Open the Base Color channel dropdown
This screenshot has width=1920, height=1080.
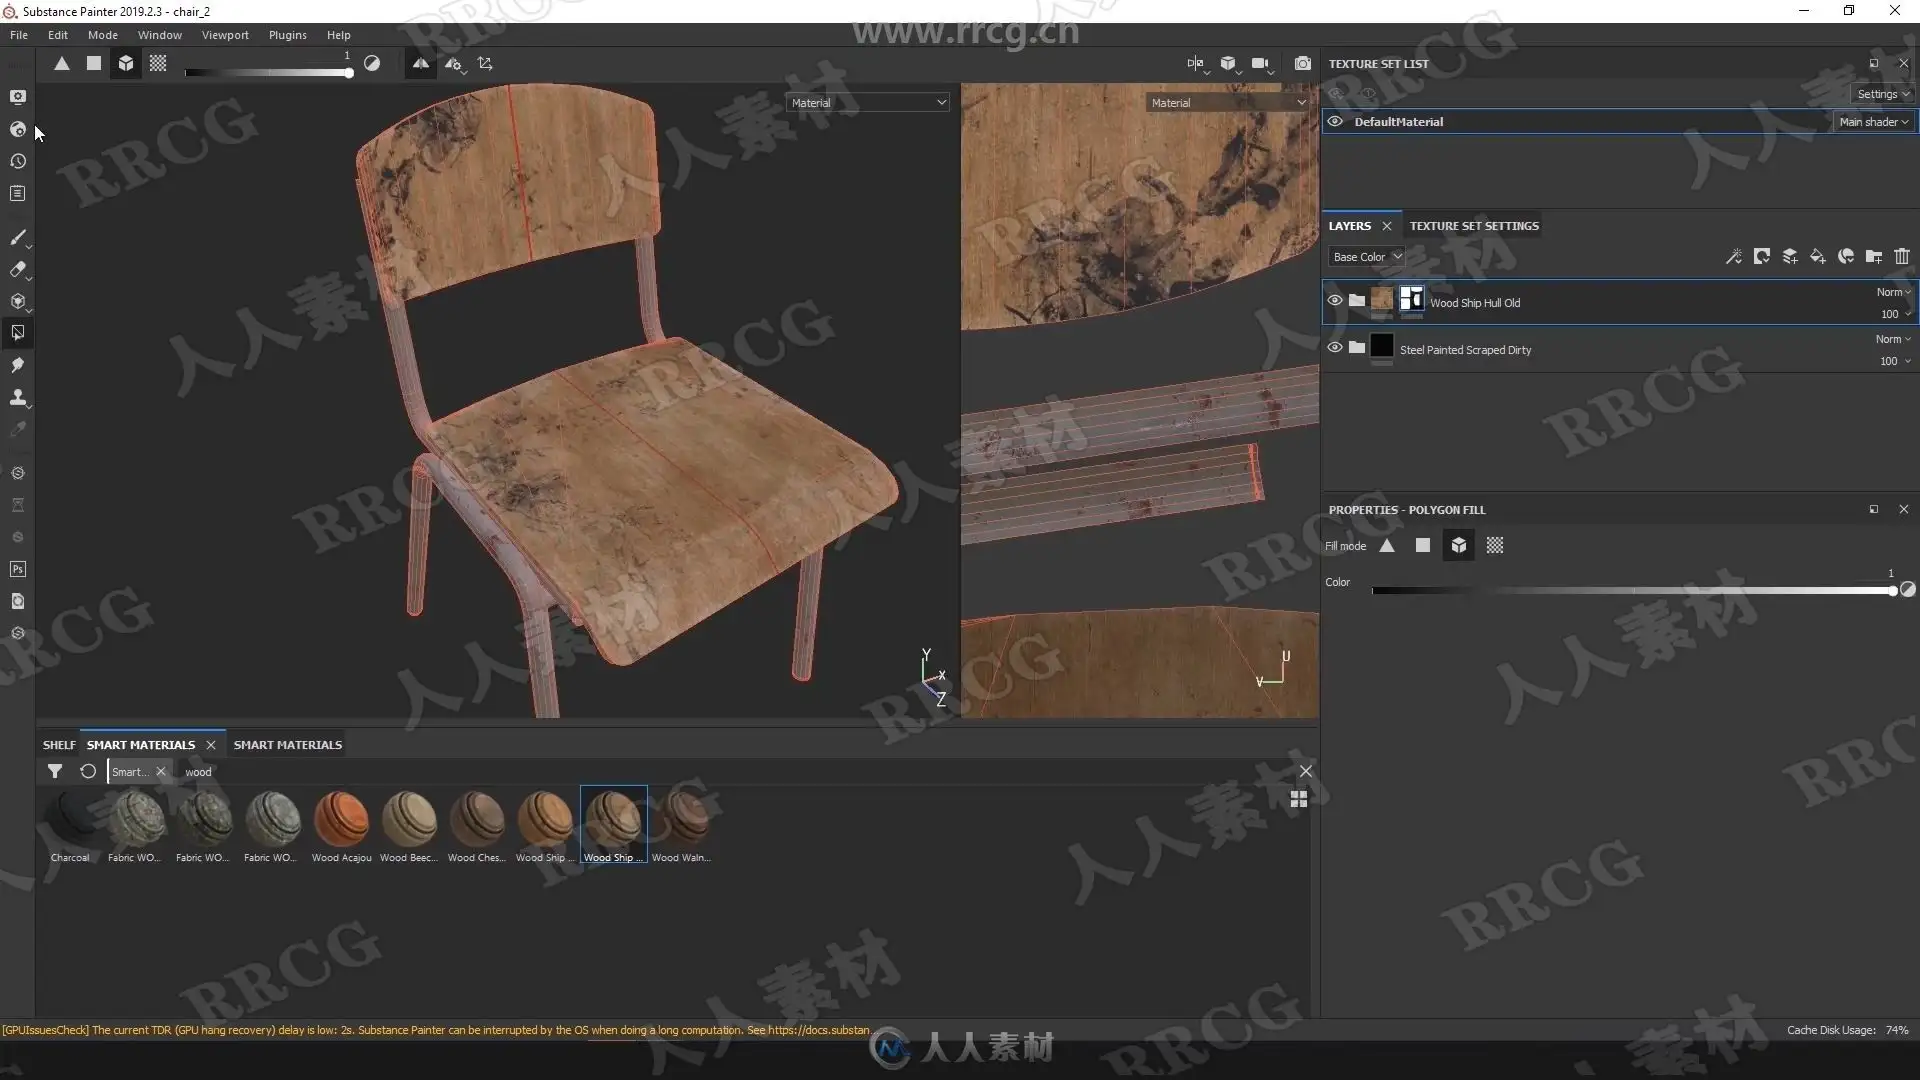click(1366, 257)
